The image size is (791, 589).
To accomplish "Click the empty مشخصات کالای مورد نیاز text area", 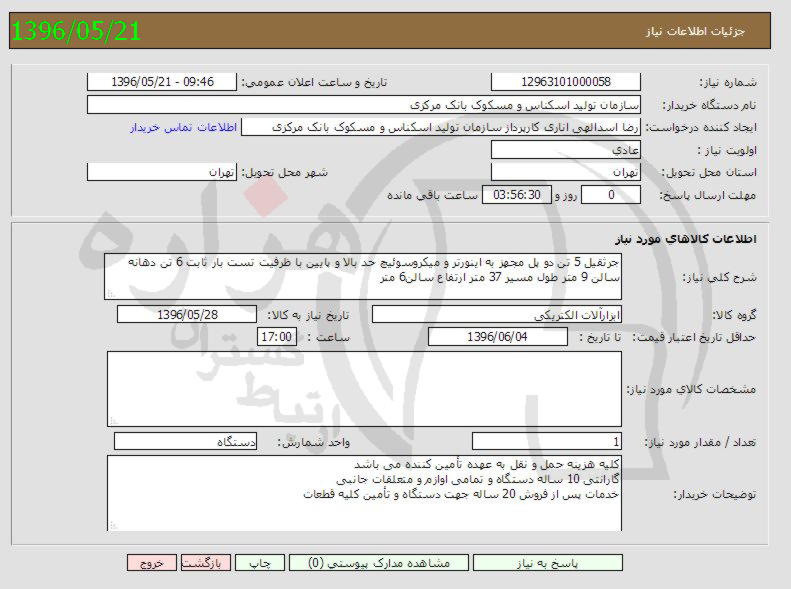I will tap(364, 389).
